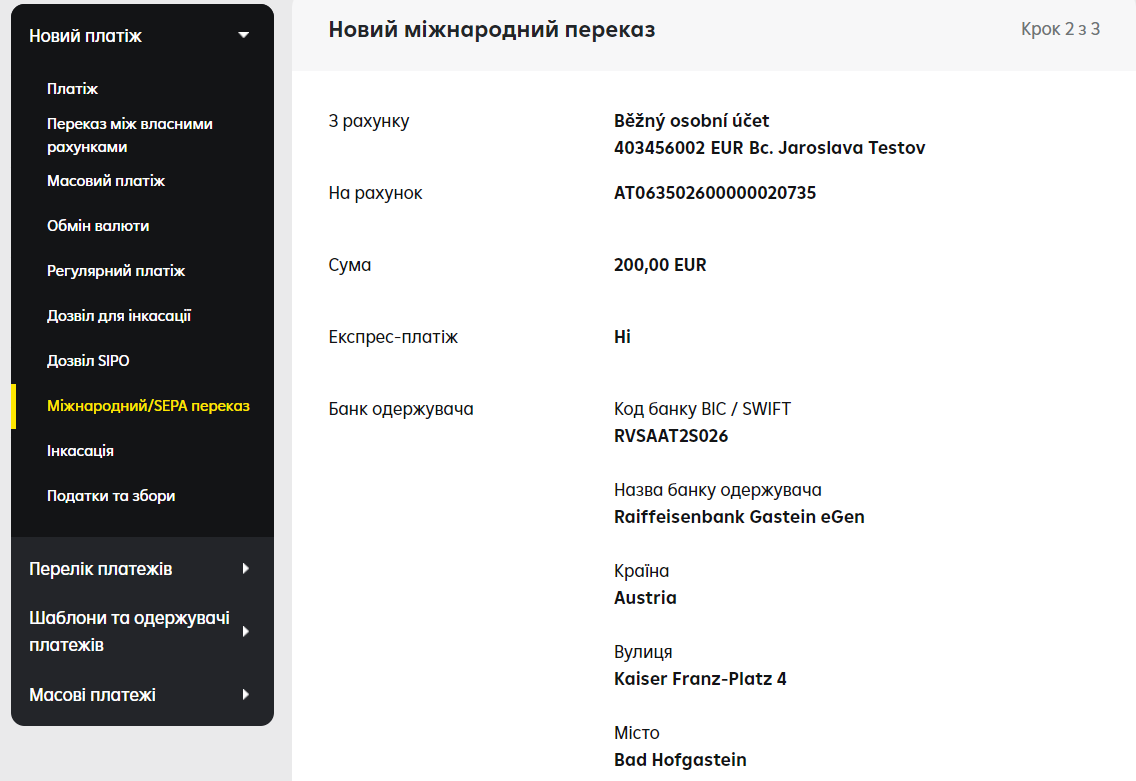Click heading Новий міжнародний переказ
This screenshot has height=781, width=1136.
(492, 29)
